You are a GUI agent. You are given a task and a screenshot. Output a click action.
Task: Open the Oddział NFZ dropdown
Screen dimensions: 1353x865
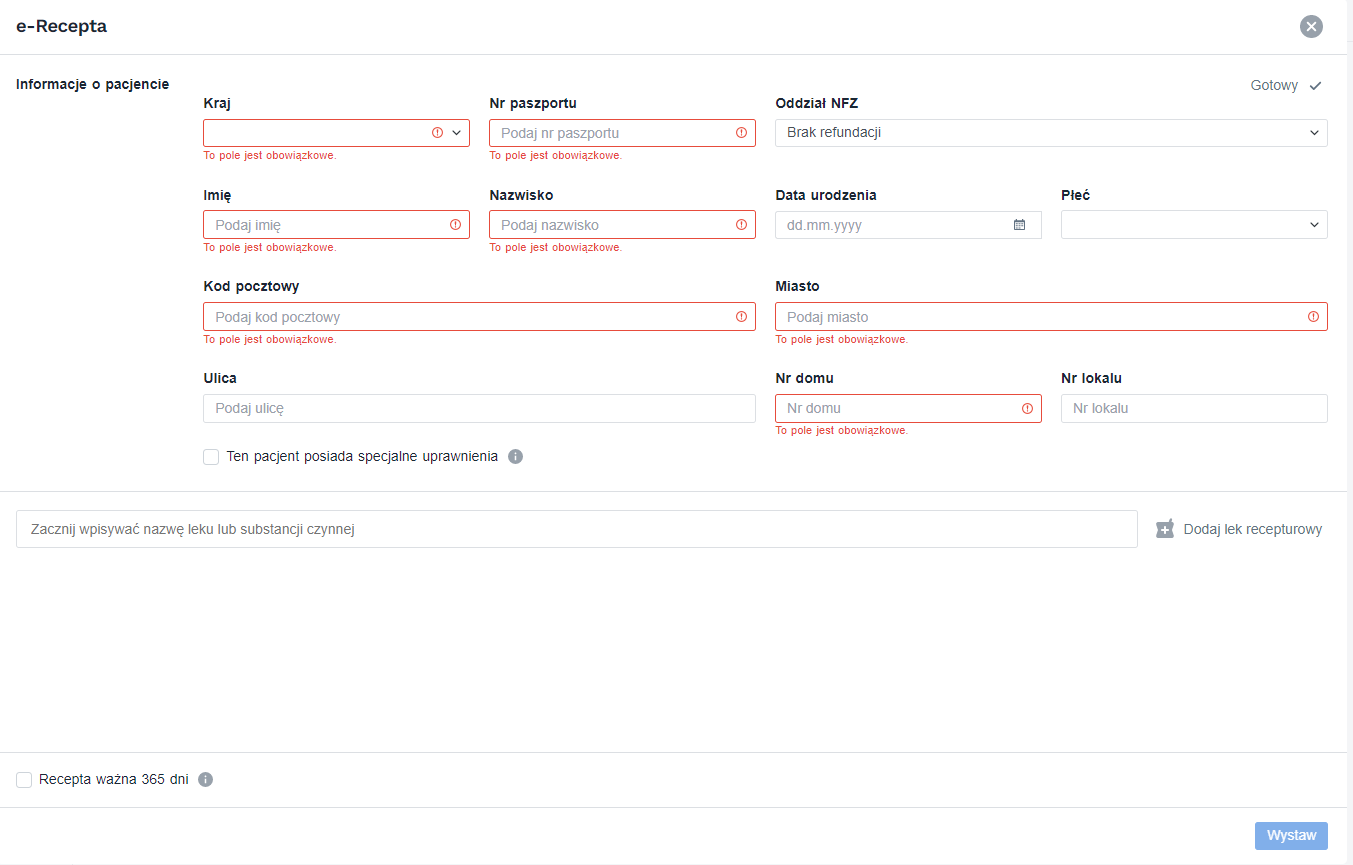(1315, 132)
